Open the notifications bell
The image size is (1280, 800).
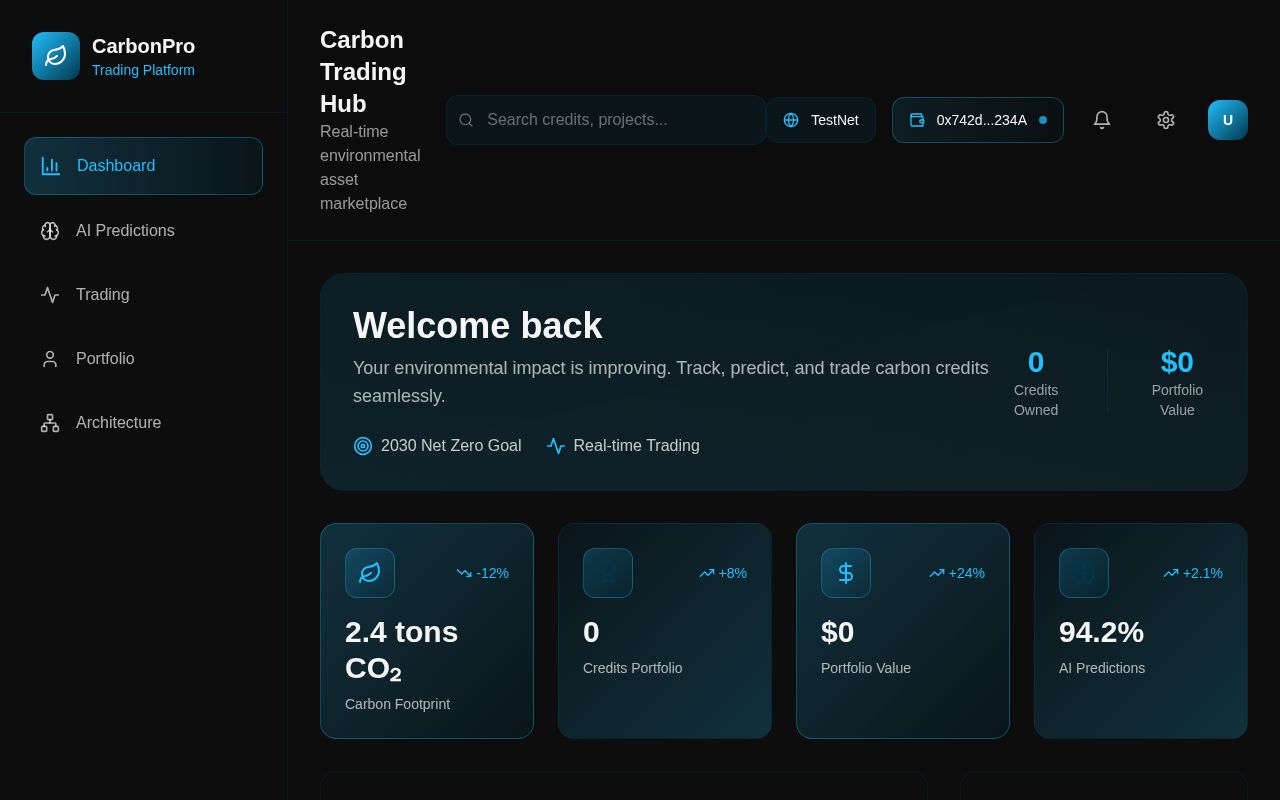tap(1102, 120)
